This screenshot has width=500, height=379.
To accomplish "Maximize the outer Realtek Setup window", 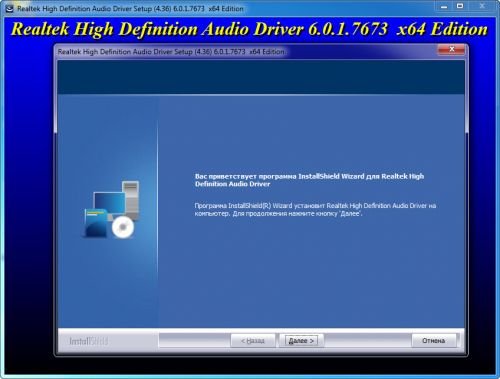I will (x=460, y=6).
